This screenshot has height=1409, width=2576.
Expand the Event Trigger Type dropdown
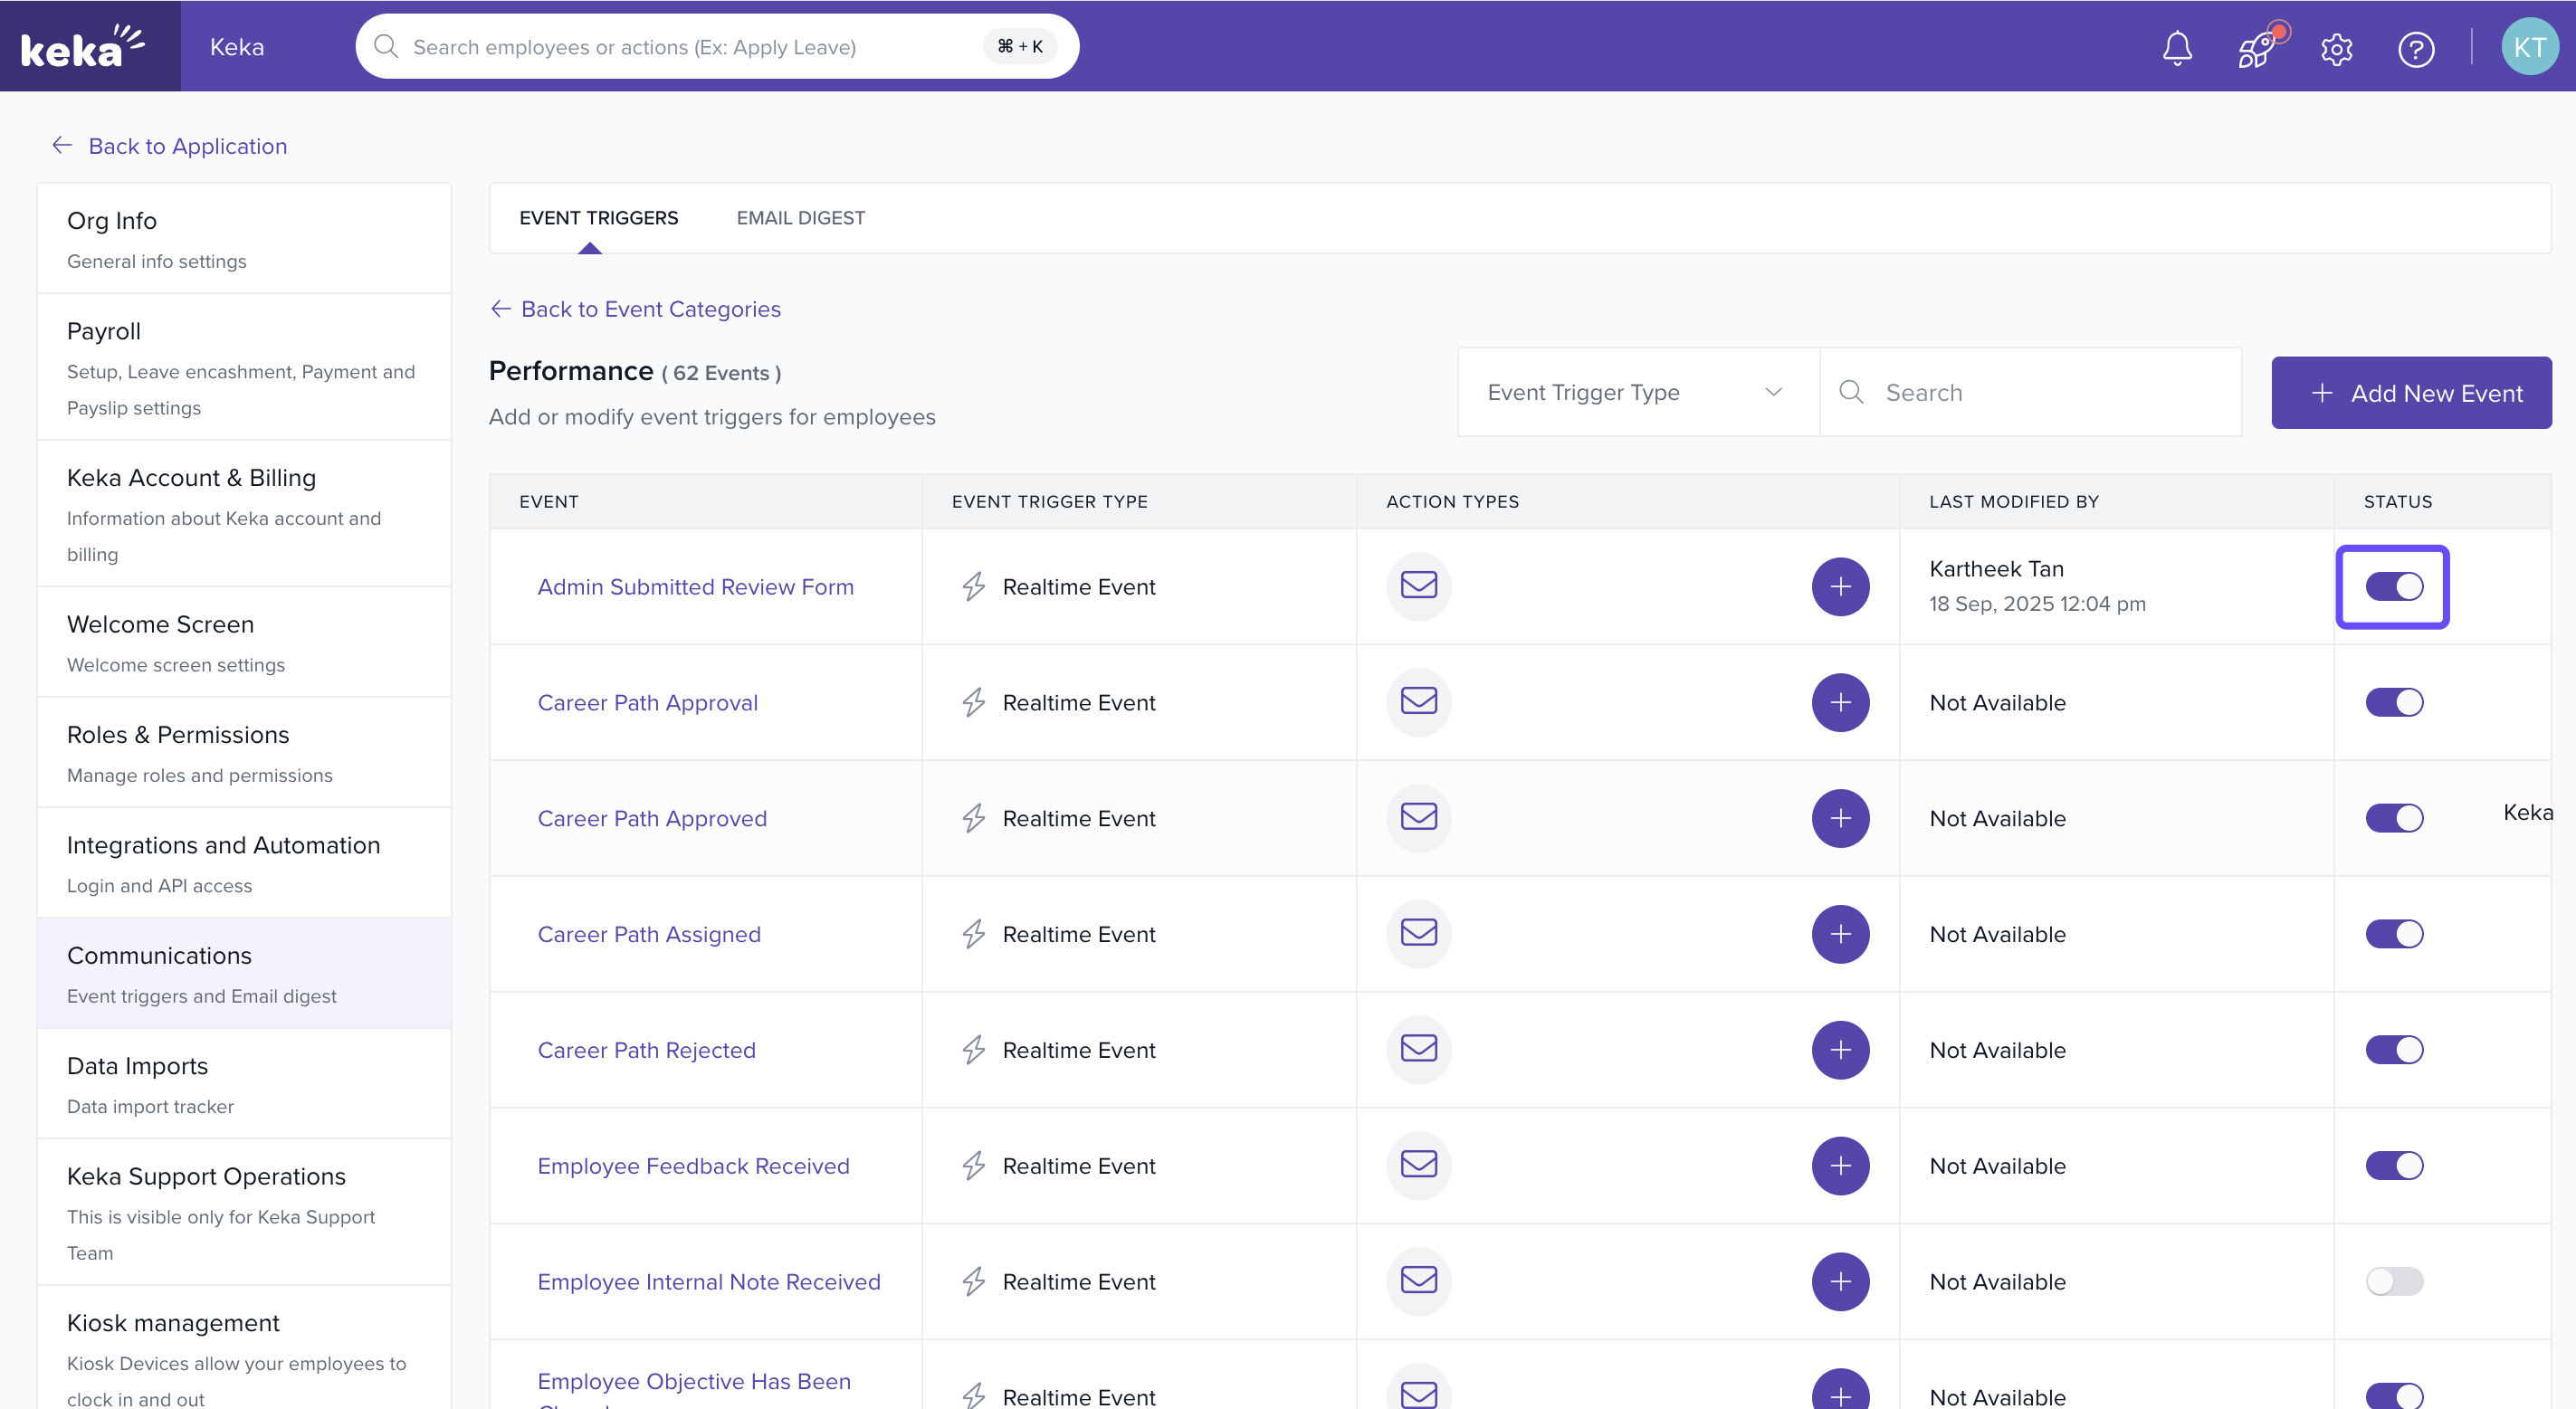point(1637,392)
